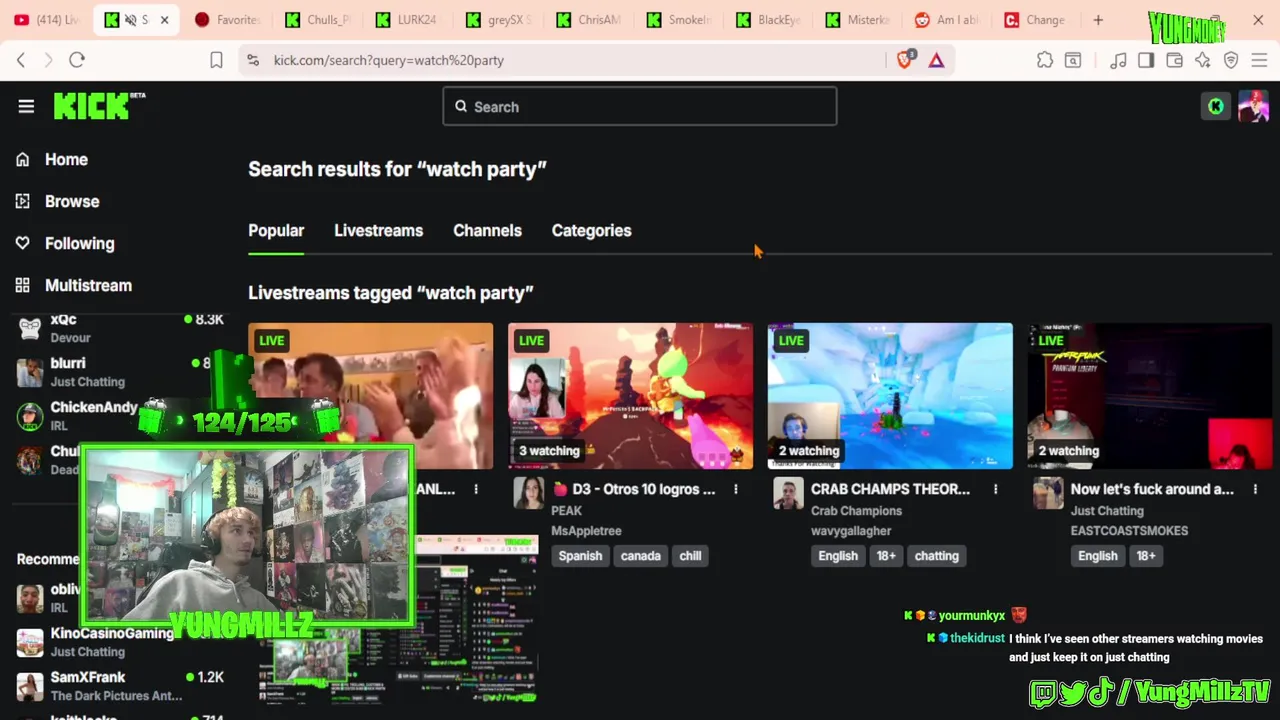Select the Popular results tab
The image size is (1280, 720).
(276, 230)
